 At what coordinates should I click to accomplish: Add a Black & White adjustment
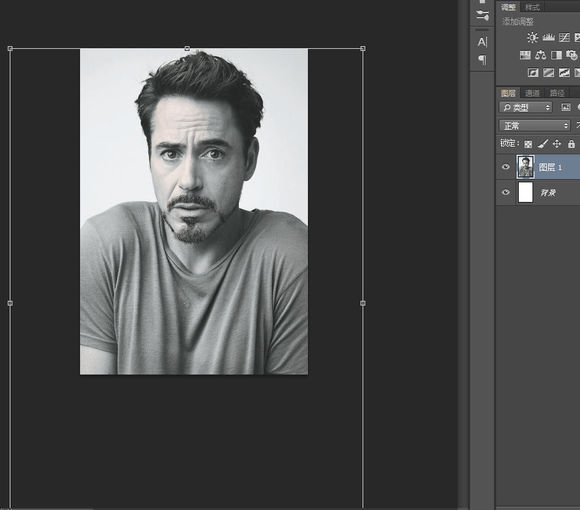point(556,55)
